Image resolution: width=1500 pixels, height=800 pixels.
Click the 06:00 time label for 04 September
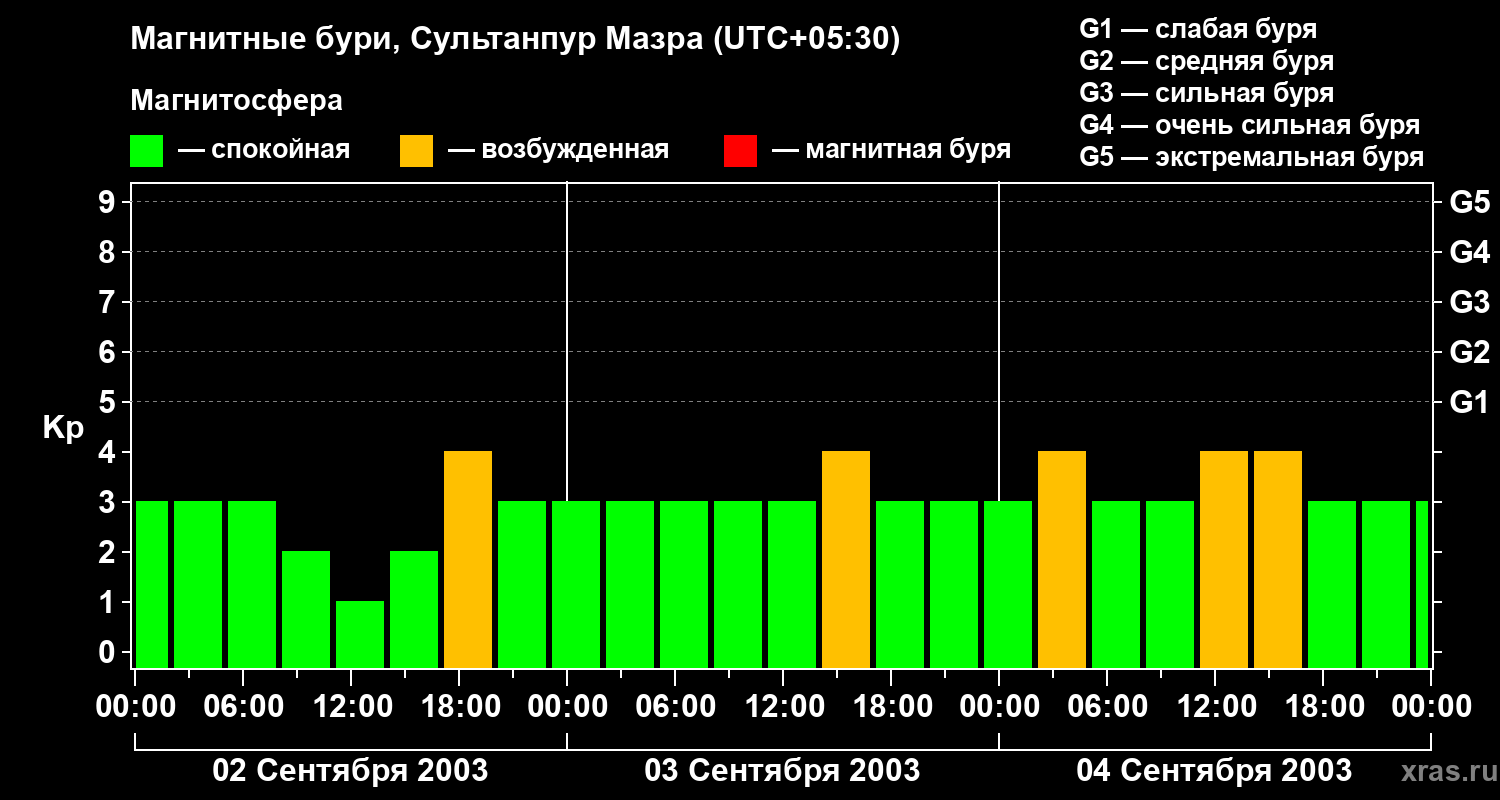pos(1107,707)
